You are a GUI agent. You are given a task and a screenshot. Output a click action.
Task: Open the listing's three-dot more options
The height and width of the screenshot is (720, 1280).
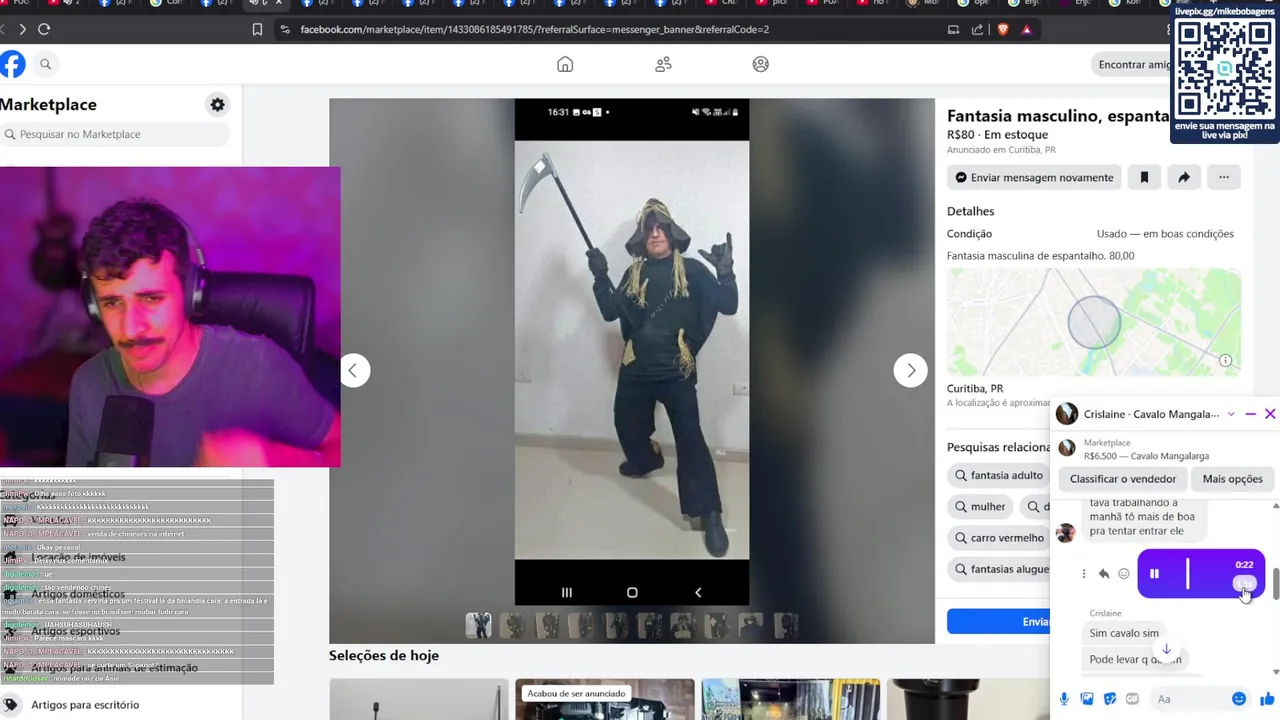point(1223,177)
